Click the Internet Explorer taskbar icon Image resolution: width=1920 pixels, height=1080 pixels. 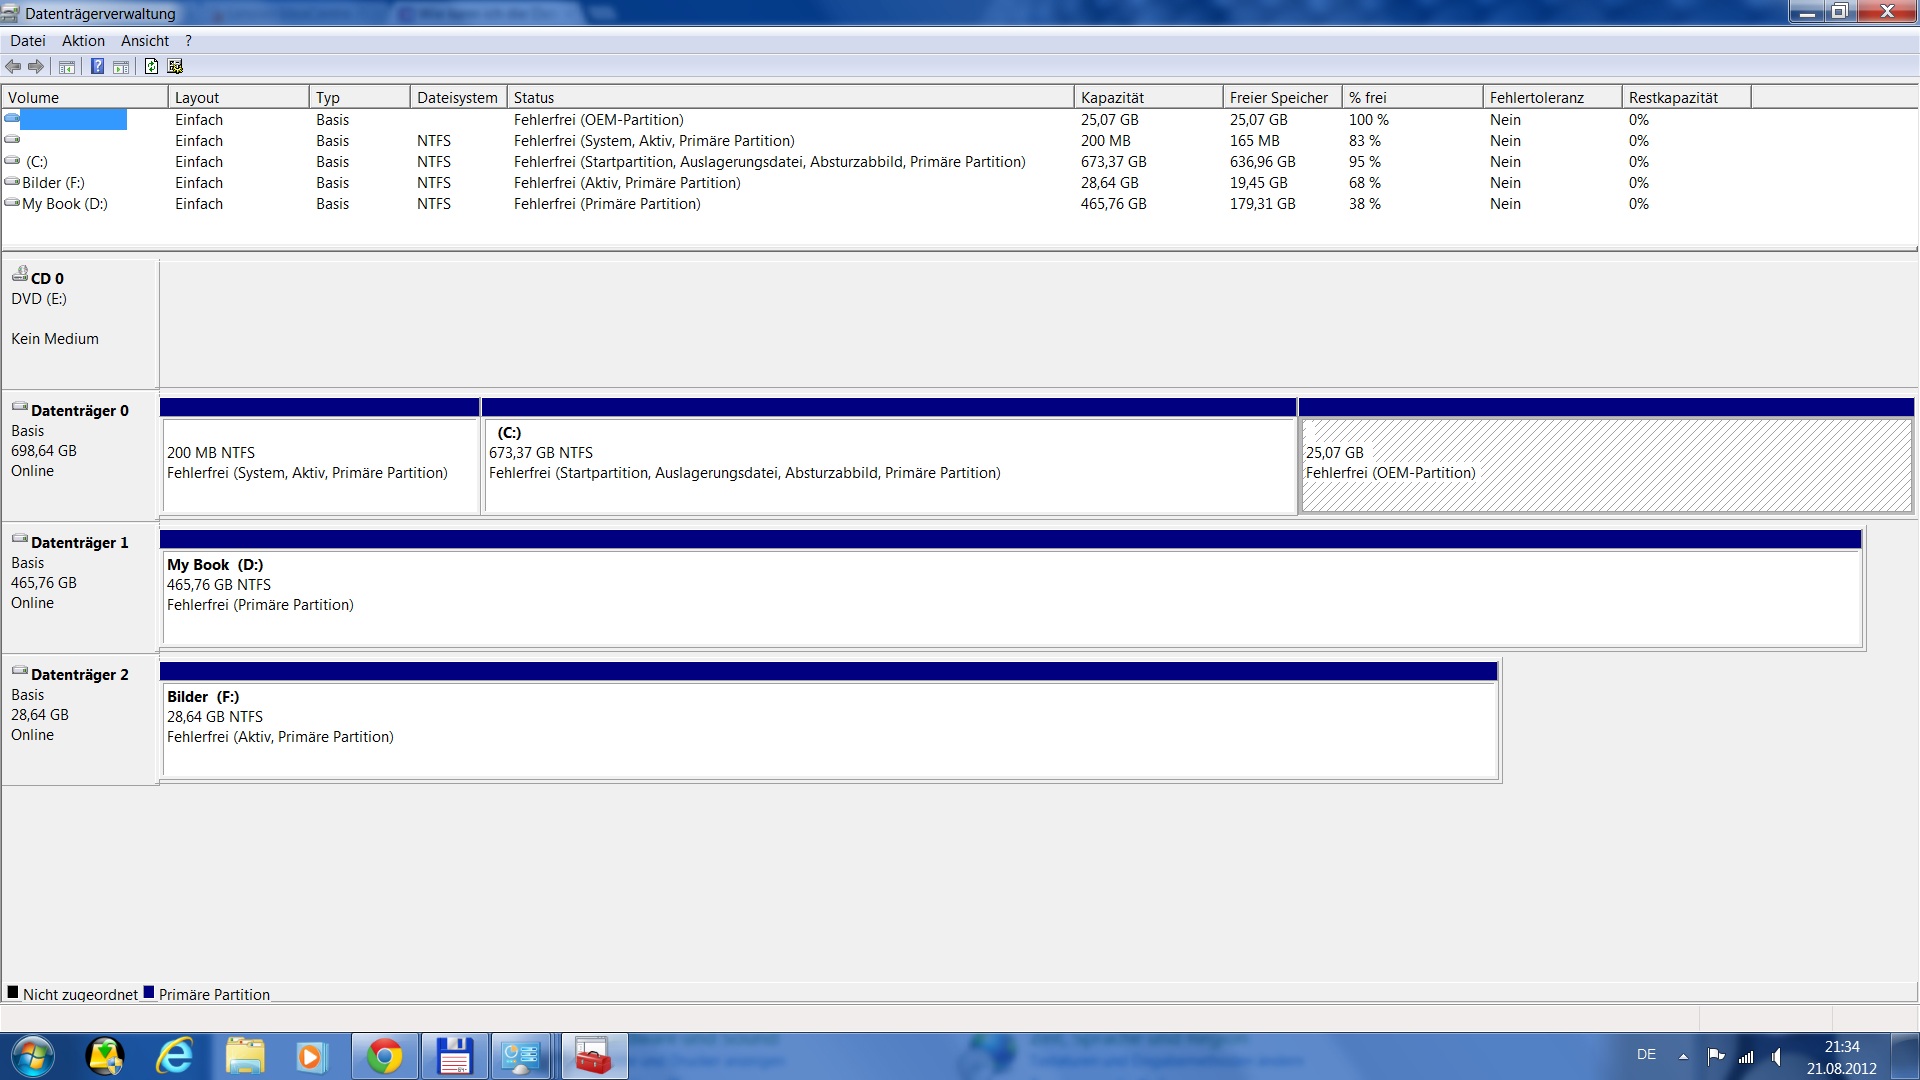[175, 1056]
